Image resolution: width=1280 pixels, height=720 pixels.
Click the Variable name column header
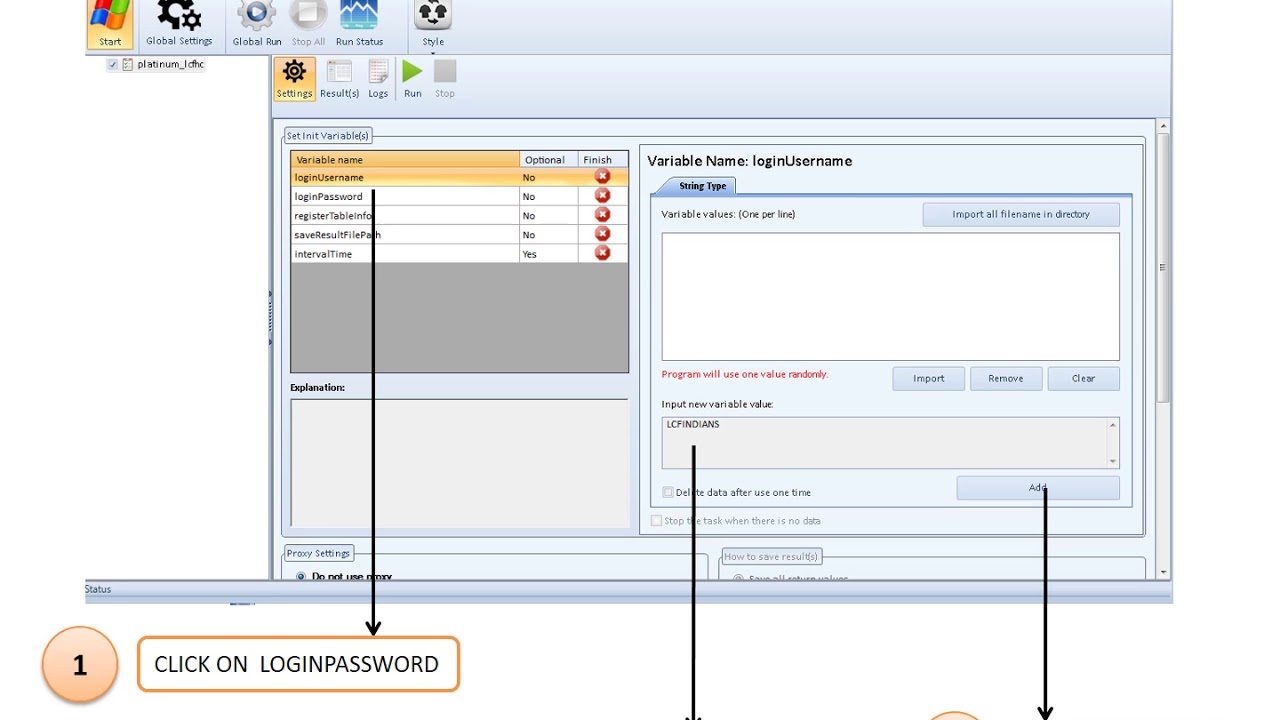pos(405,159)
